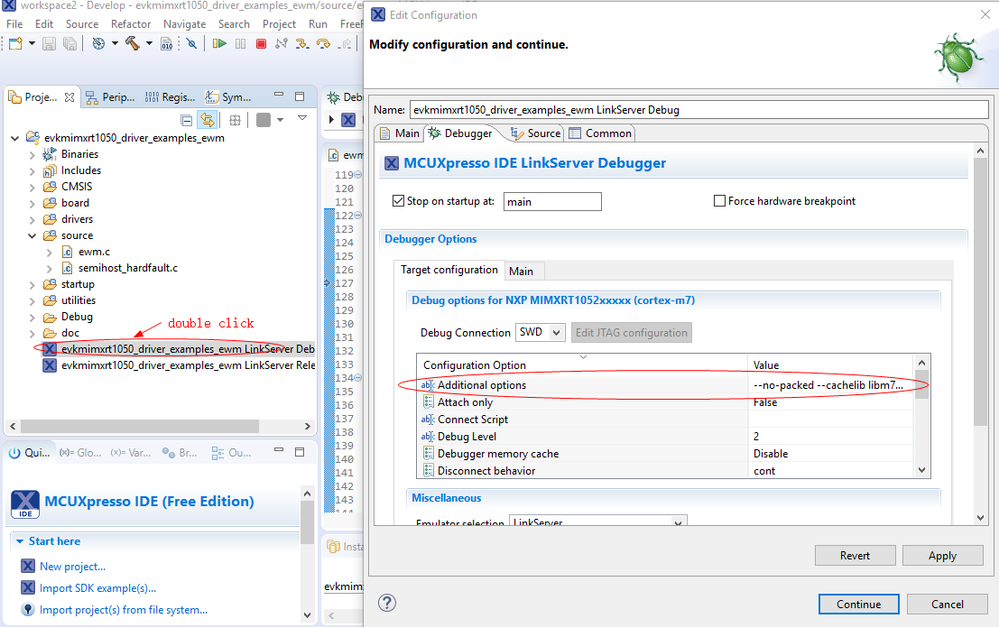Switch to the Symbol Viewer tab
This screenshot has width=999, height=627.
[x=228, y=97]
